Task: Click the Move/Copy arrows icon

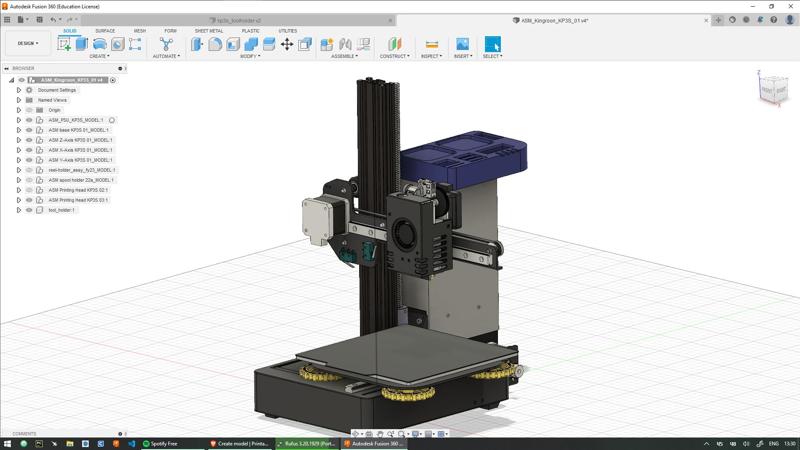Action: [287, 44]
